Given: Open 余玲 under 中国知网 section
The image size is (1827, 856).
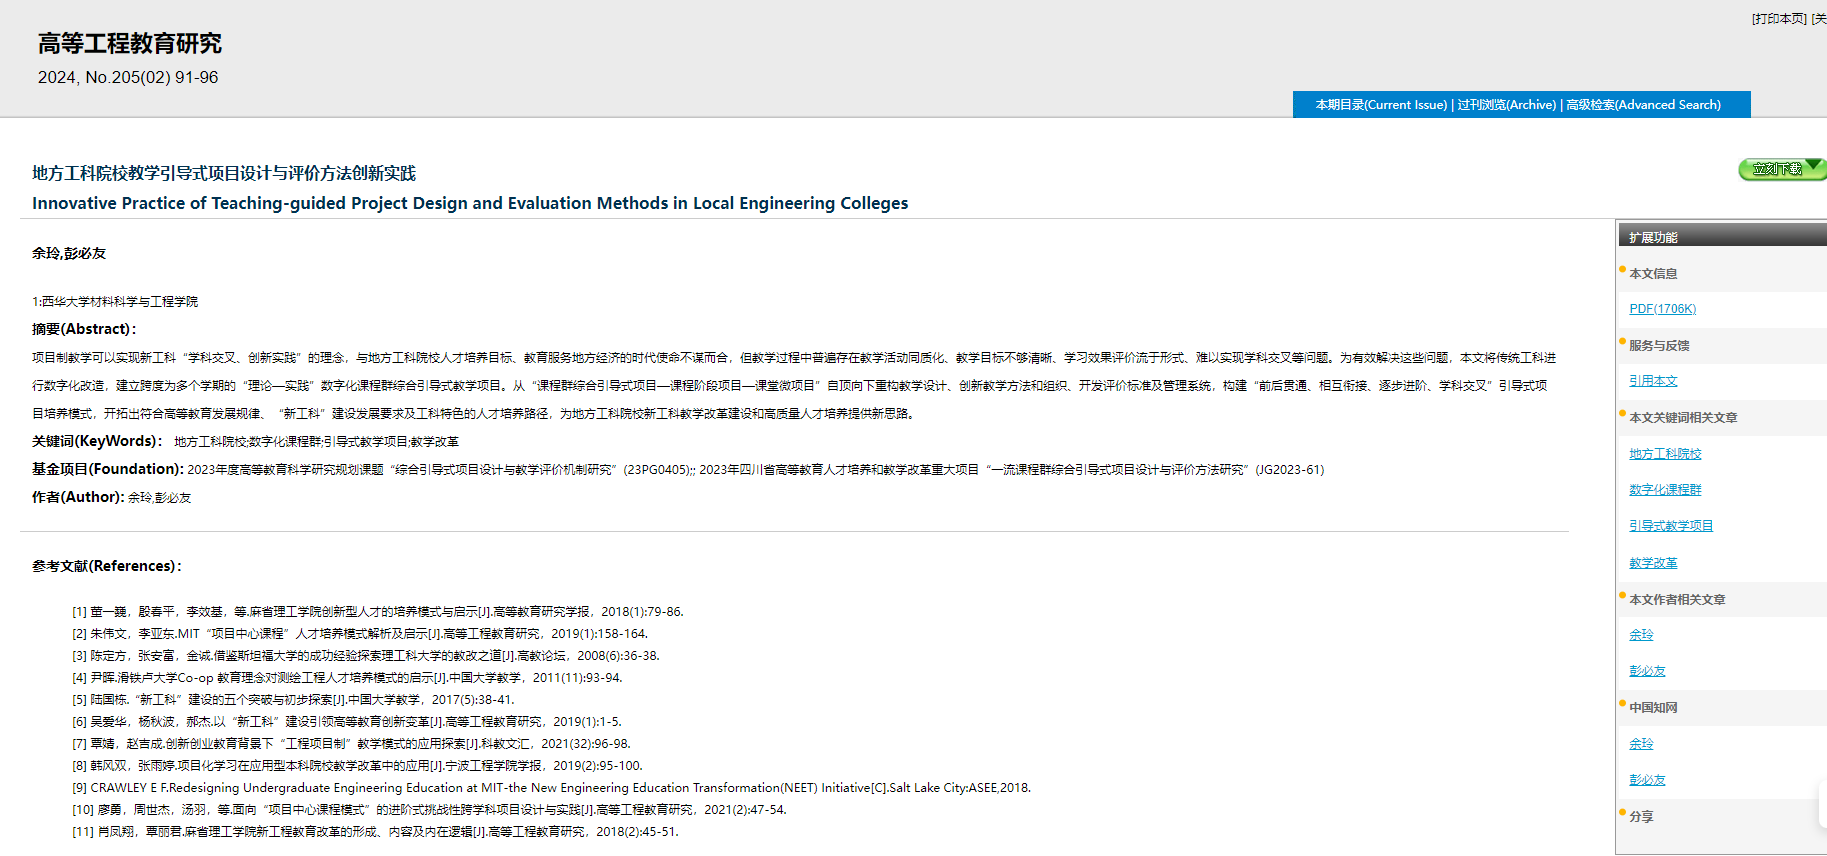Looking at the screenshot, I should [x=1641, y=744].
